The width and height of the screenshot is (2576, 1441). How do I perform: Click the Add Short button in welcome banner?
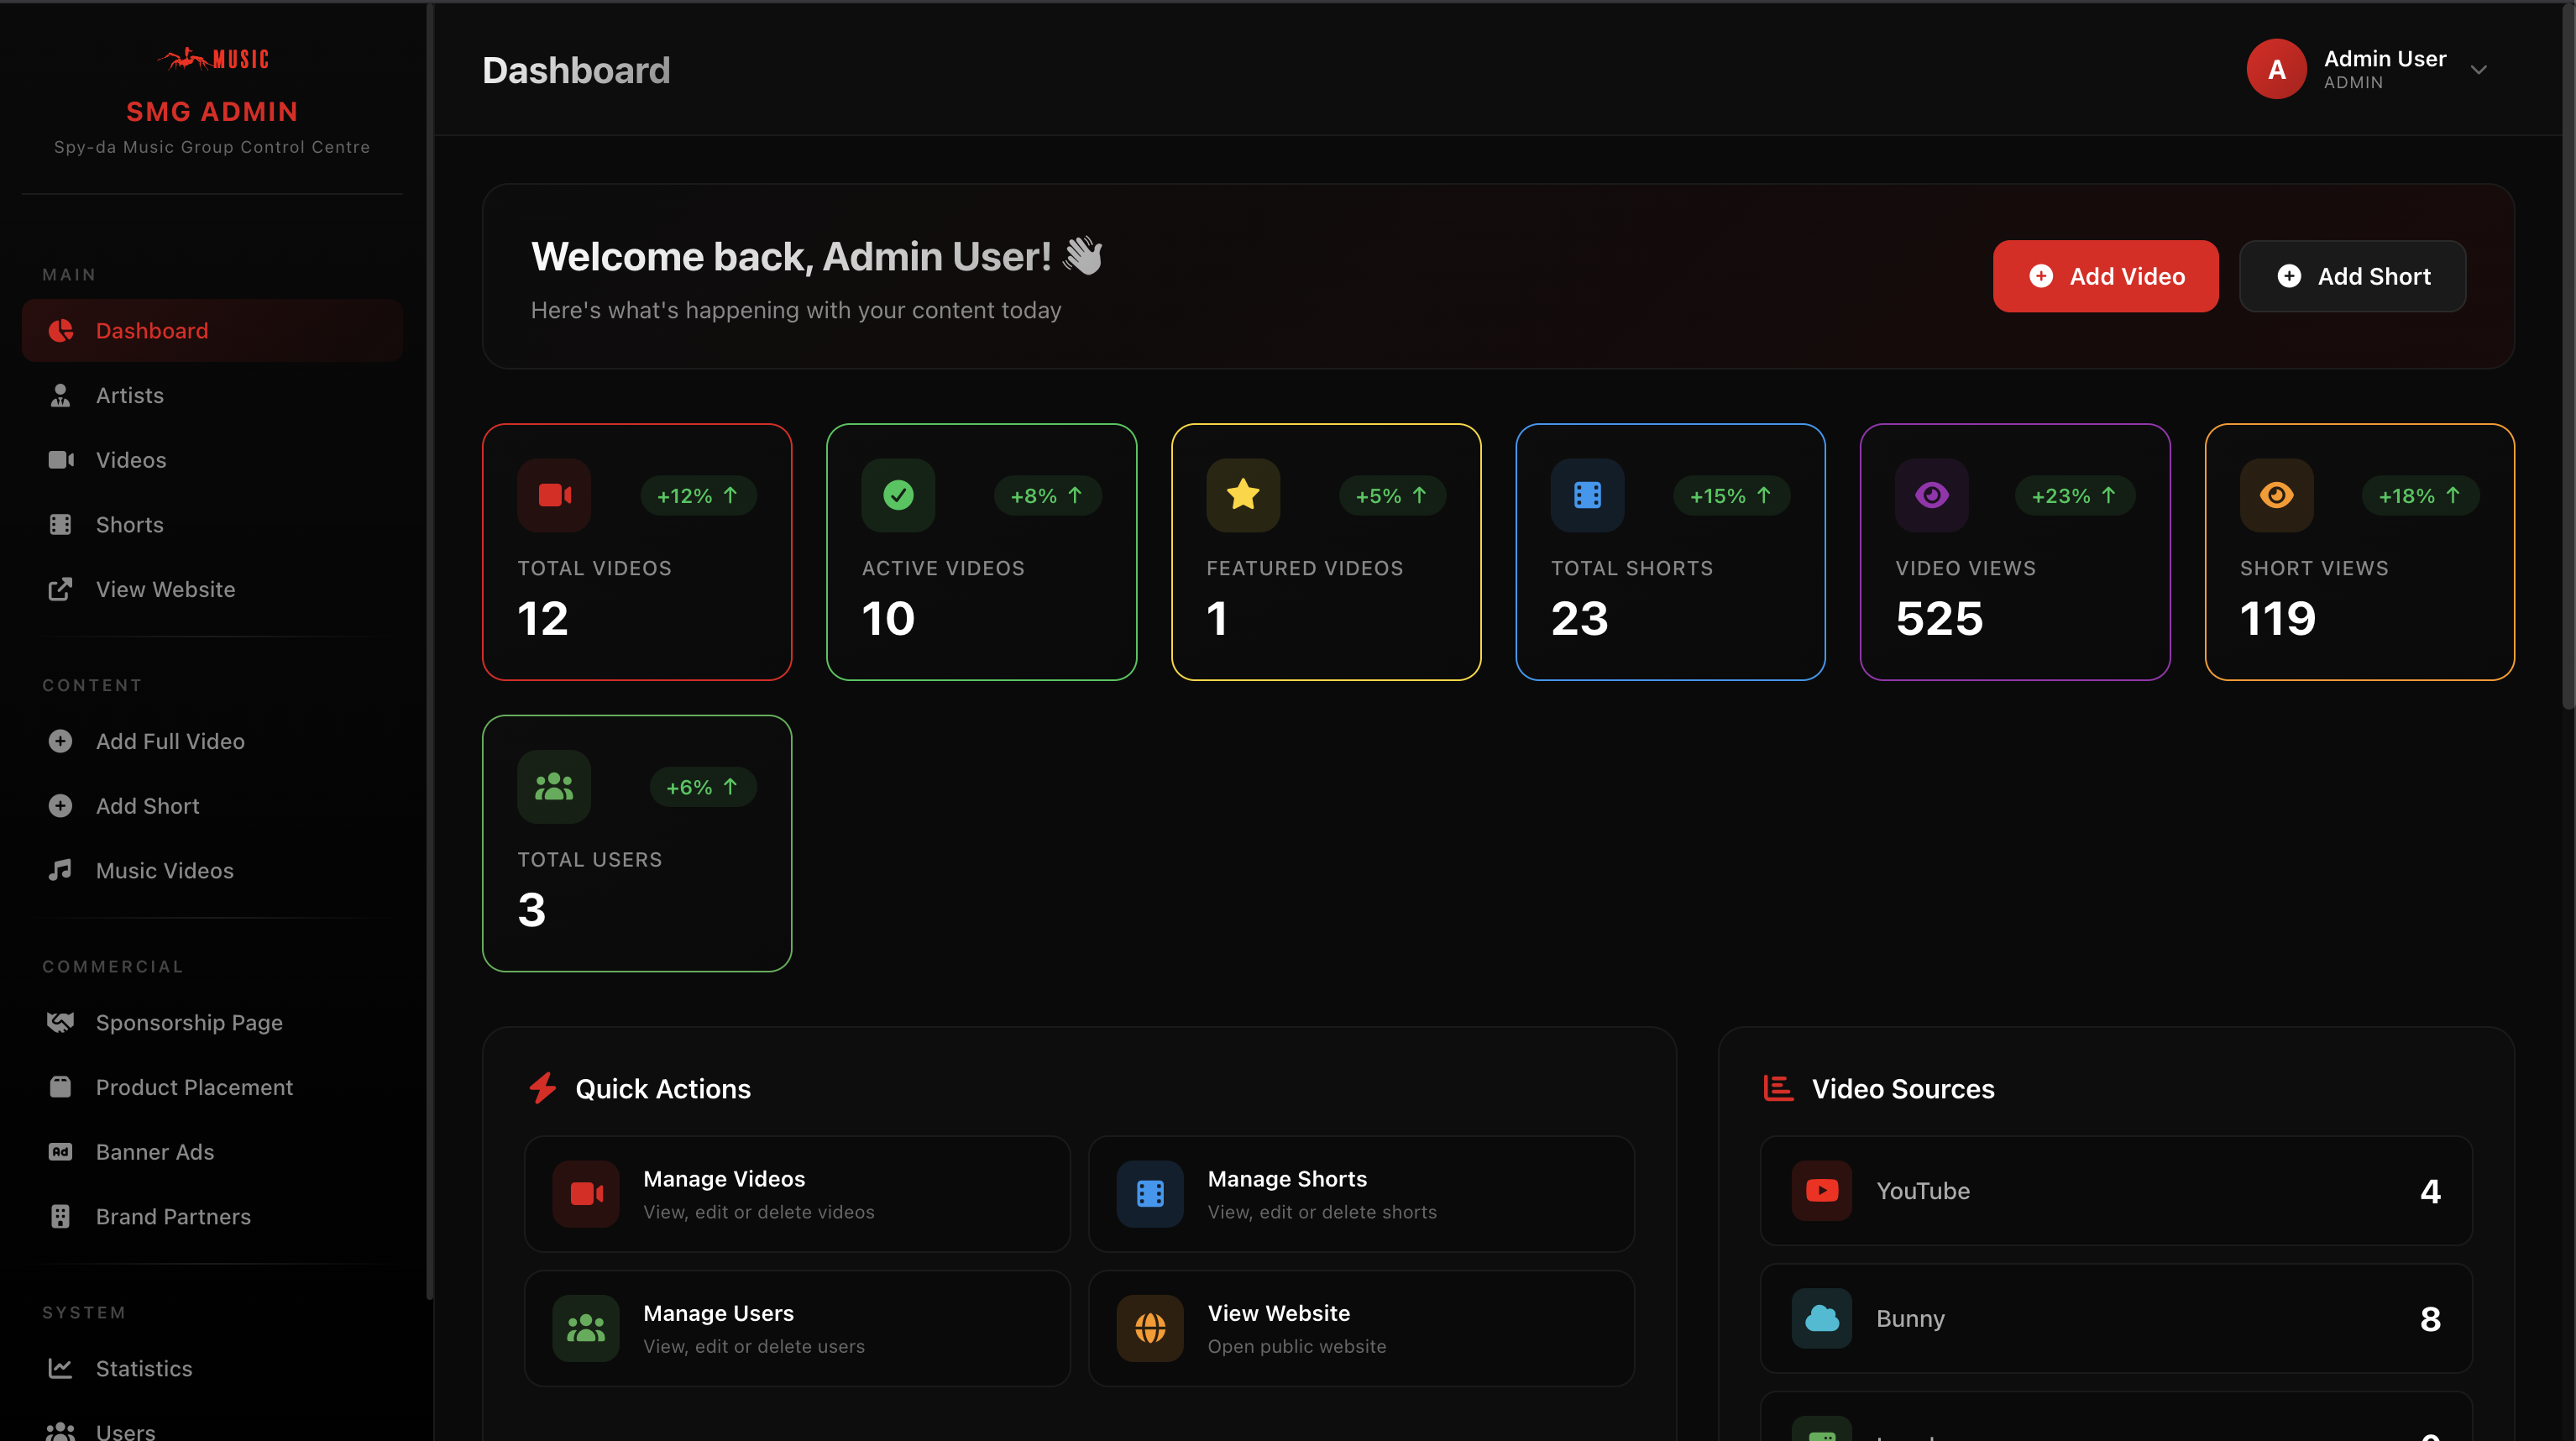click(2352, 276)
